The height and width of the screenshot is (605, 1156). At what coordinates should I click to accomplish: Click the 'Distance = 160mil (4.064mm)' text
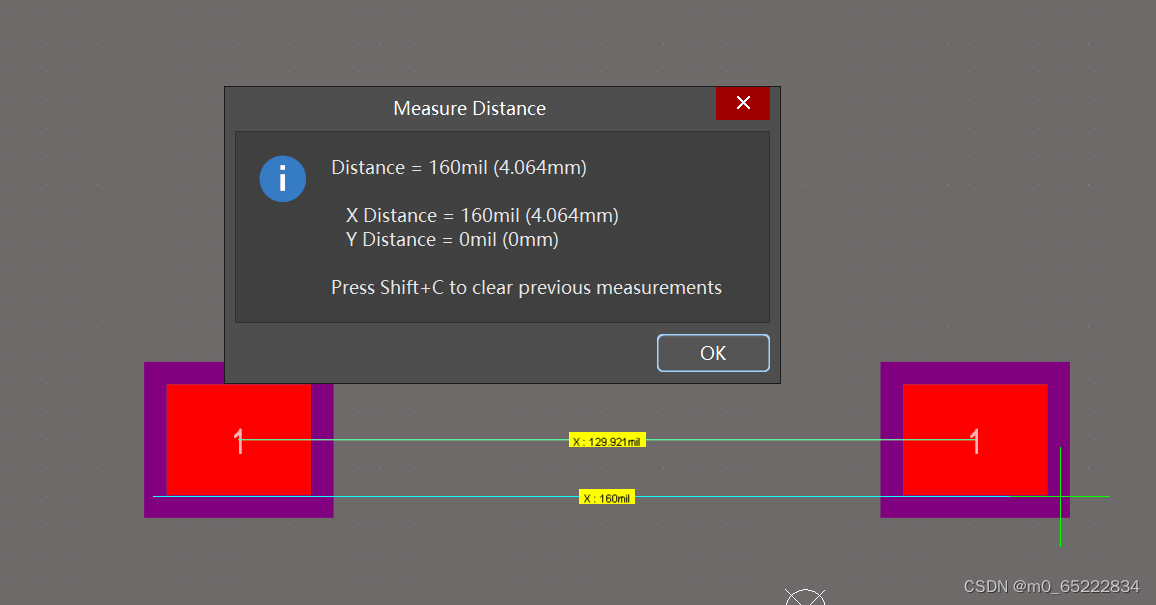459,167
